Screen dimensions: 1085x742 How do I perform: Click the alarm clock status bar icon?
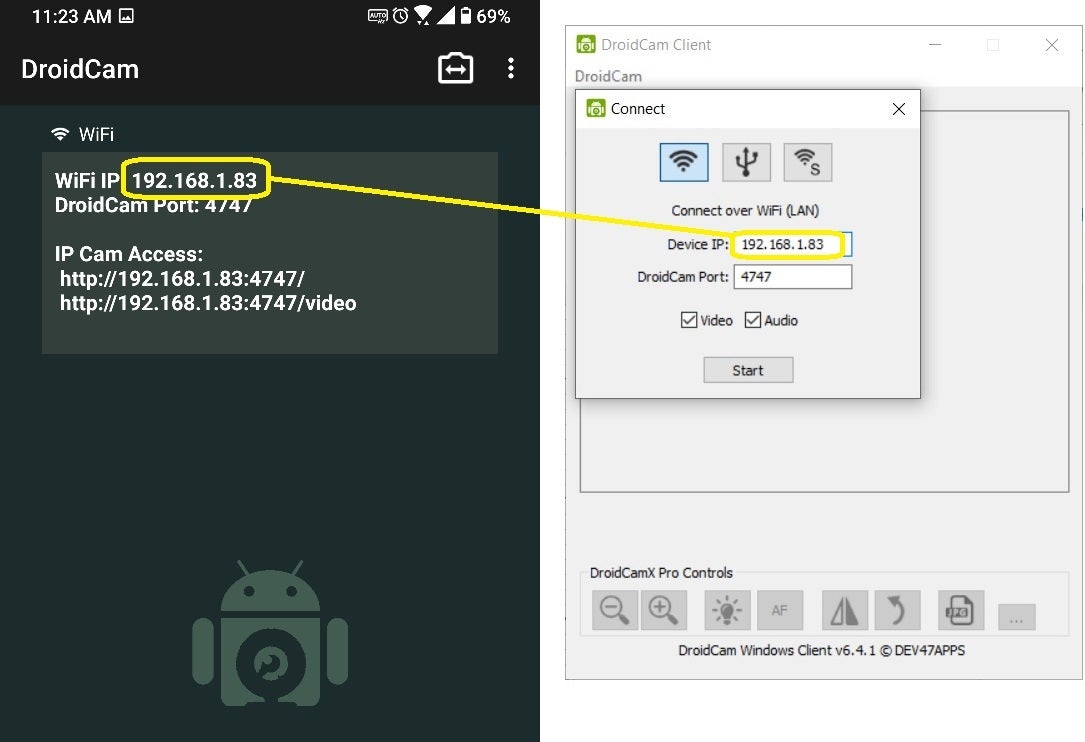pyautogui.click(x=401, y=16)
